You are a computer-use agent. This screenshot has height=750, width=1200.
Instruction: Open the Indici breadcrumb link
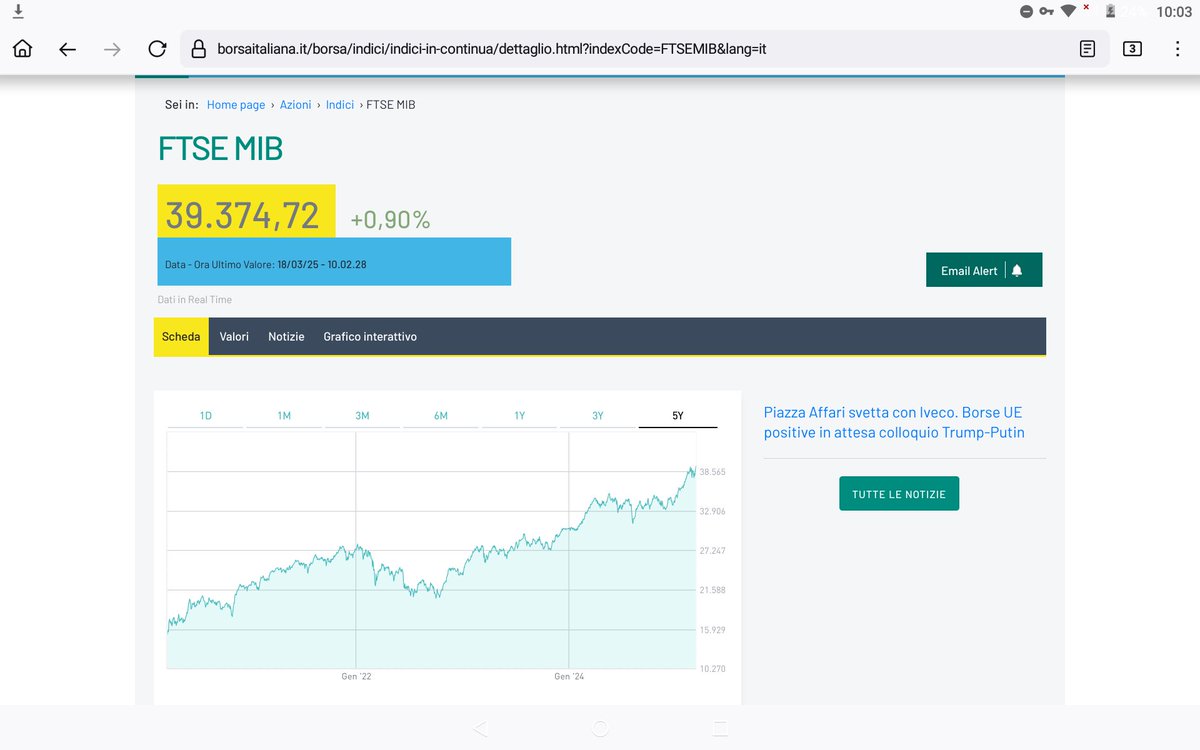[340, 104]
